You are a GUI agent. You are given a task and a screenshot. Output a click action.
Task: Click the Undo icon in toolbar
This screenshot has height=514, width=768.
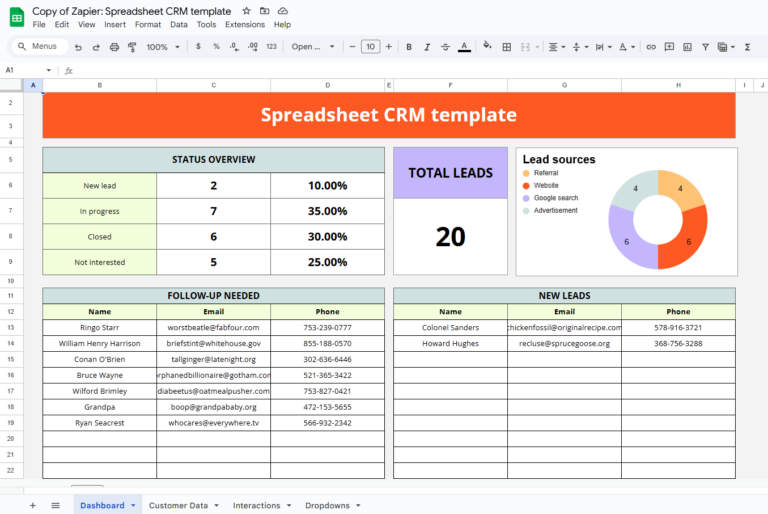coord(78,47)
